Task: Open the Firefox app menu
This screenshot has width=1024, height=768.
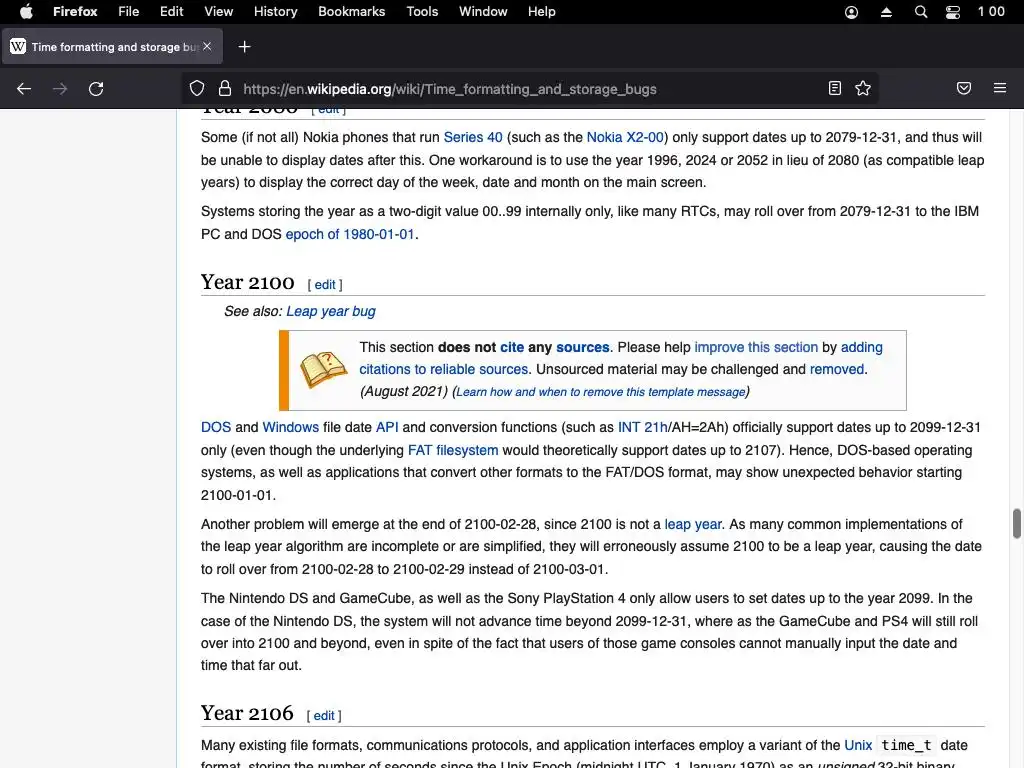Action: click(x=75, y=12)
